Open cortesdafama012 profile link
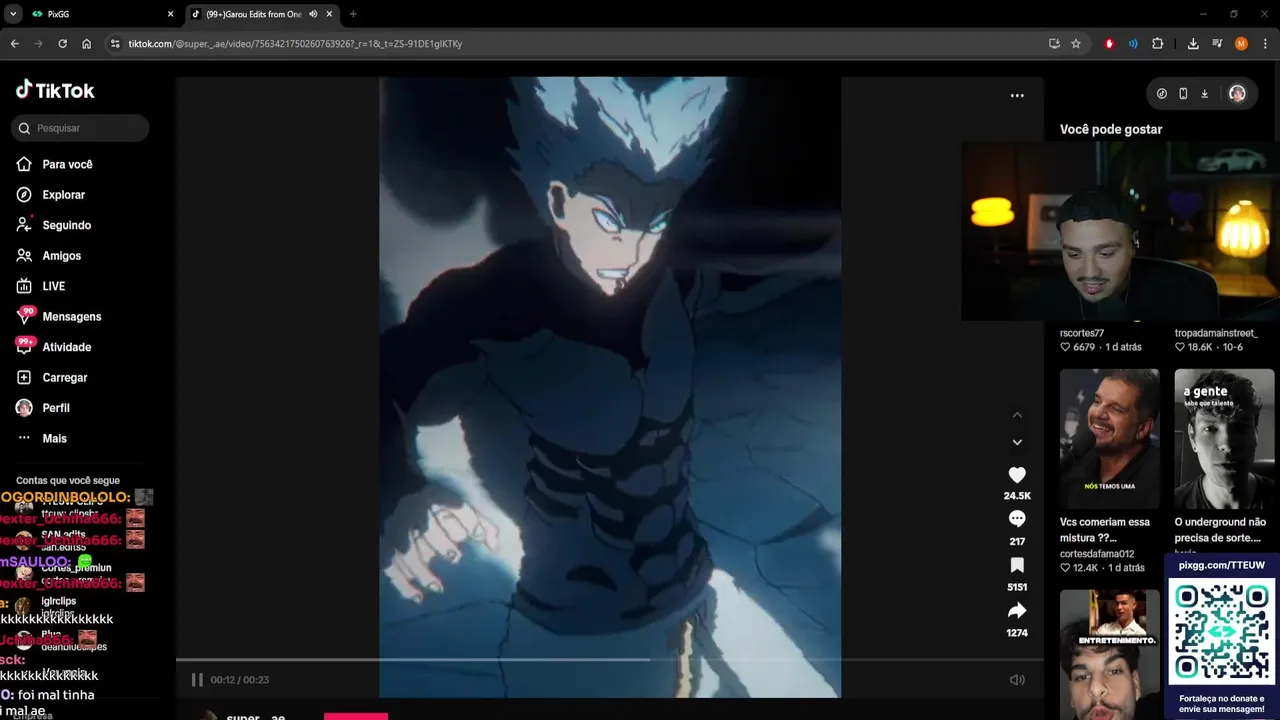Image resolution: width=1280 pixels, height=720 pixels. pos(1097,554)
